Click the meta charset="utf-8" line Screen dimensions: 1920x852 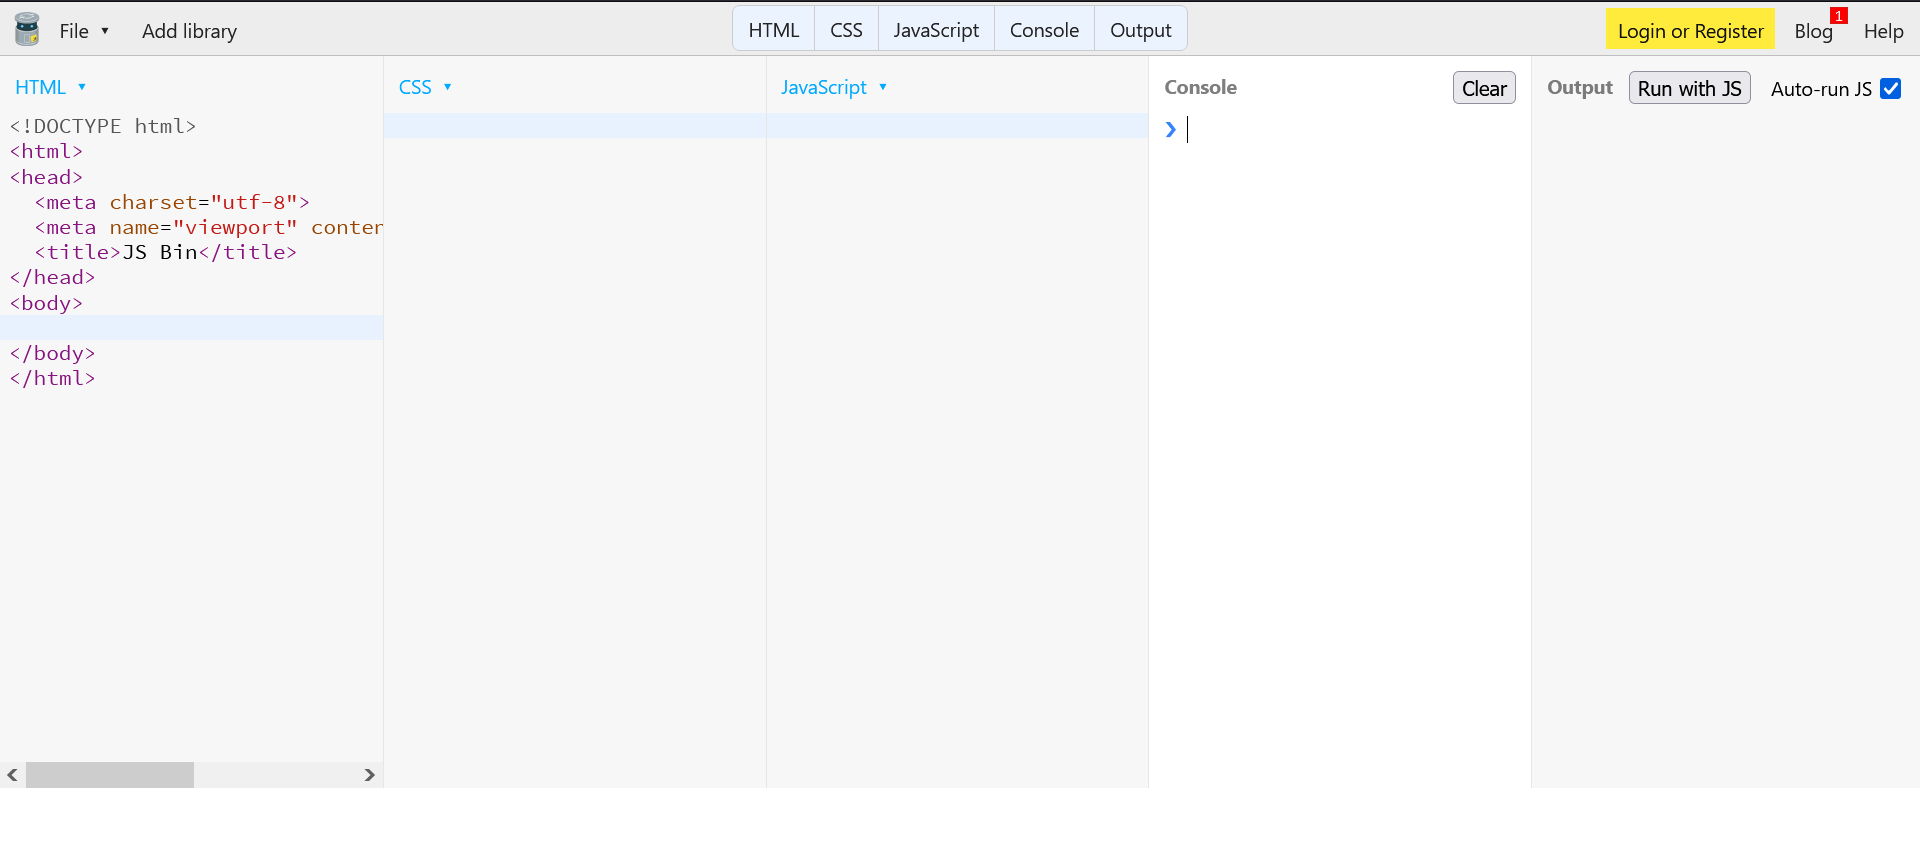click(x=172, y=202)
